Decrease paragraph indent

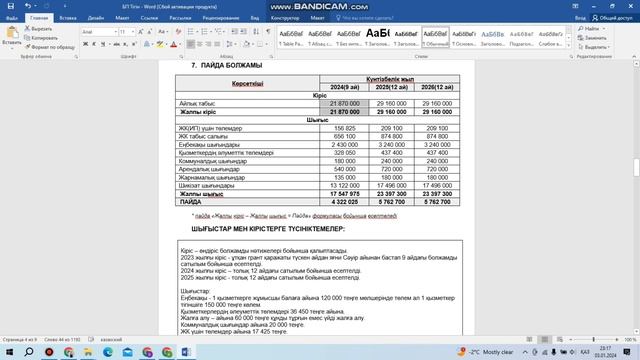(235, 32)
